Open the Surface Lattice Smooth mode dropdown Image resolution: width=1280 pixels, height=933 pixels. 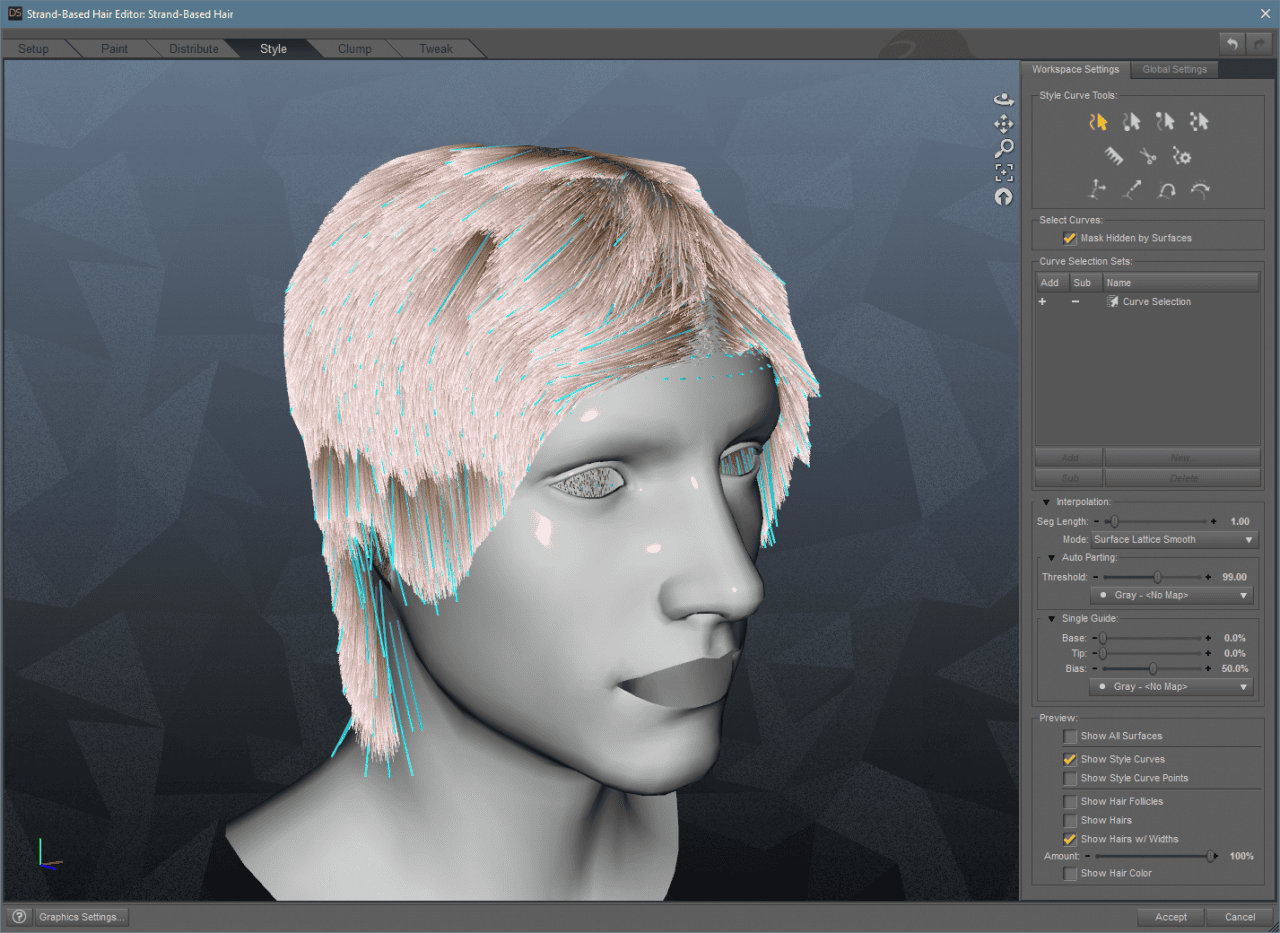(x=1172, y=539)
